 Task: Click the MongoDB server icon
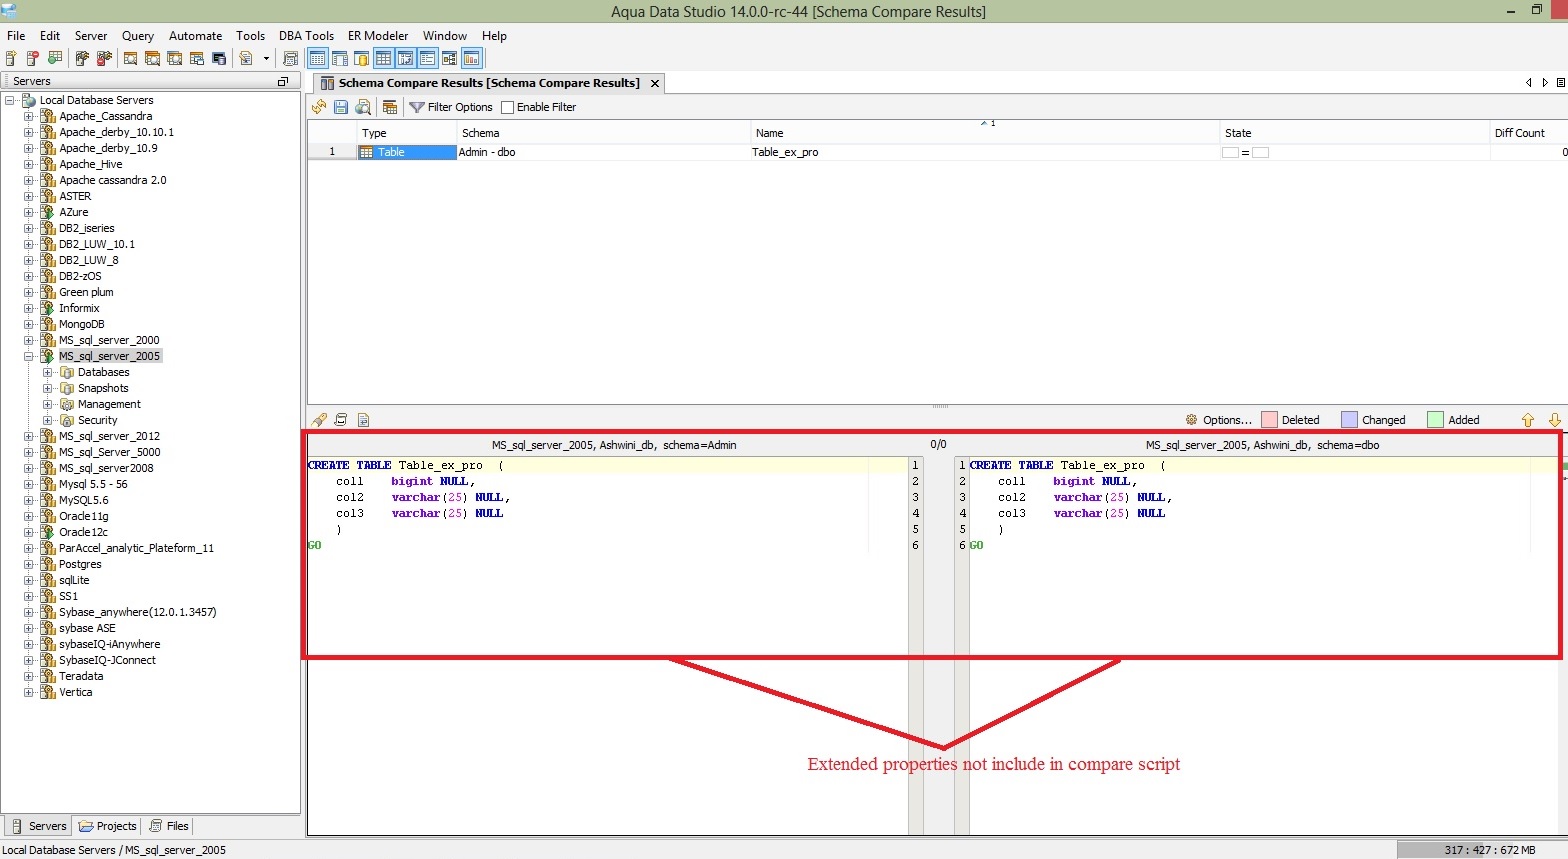[x=47, y=324]
